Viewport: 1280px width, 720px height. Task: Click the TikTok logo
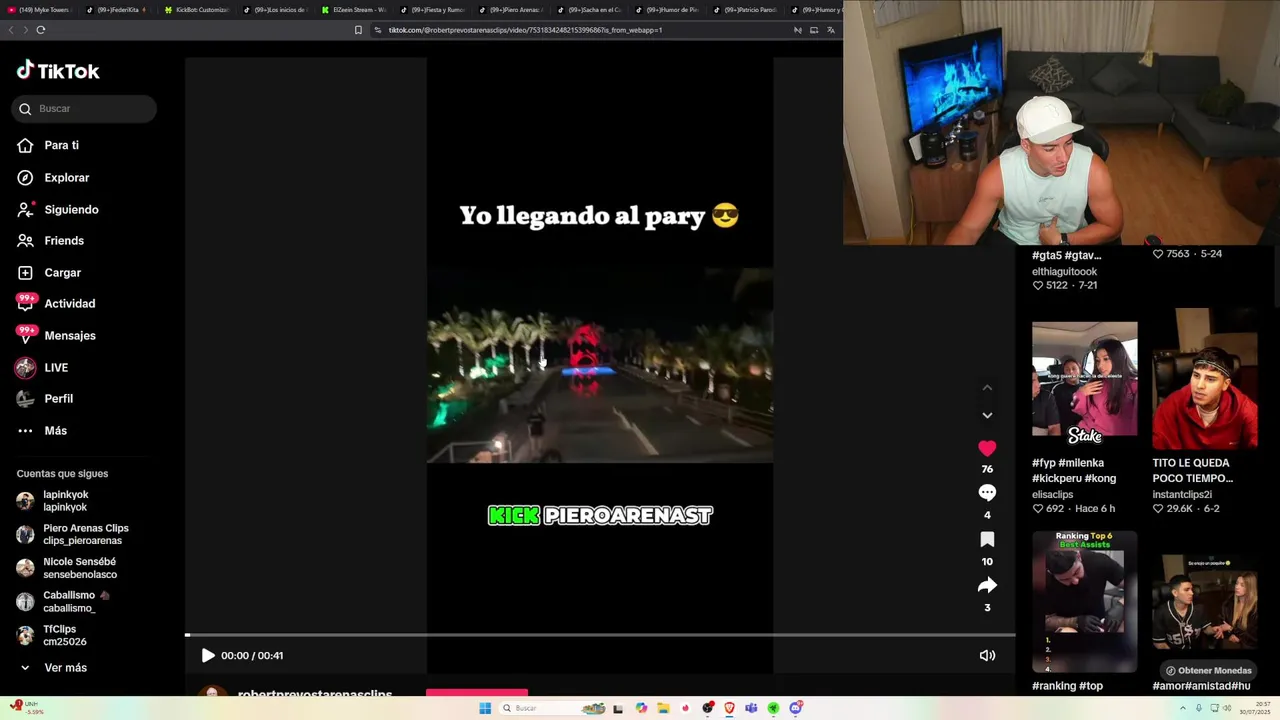click(58, 71)
